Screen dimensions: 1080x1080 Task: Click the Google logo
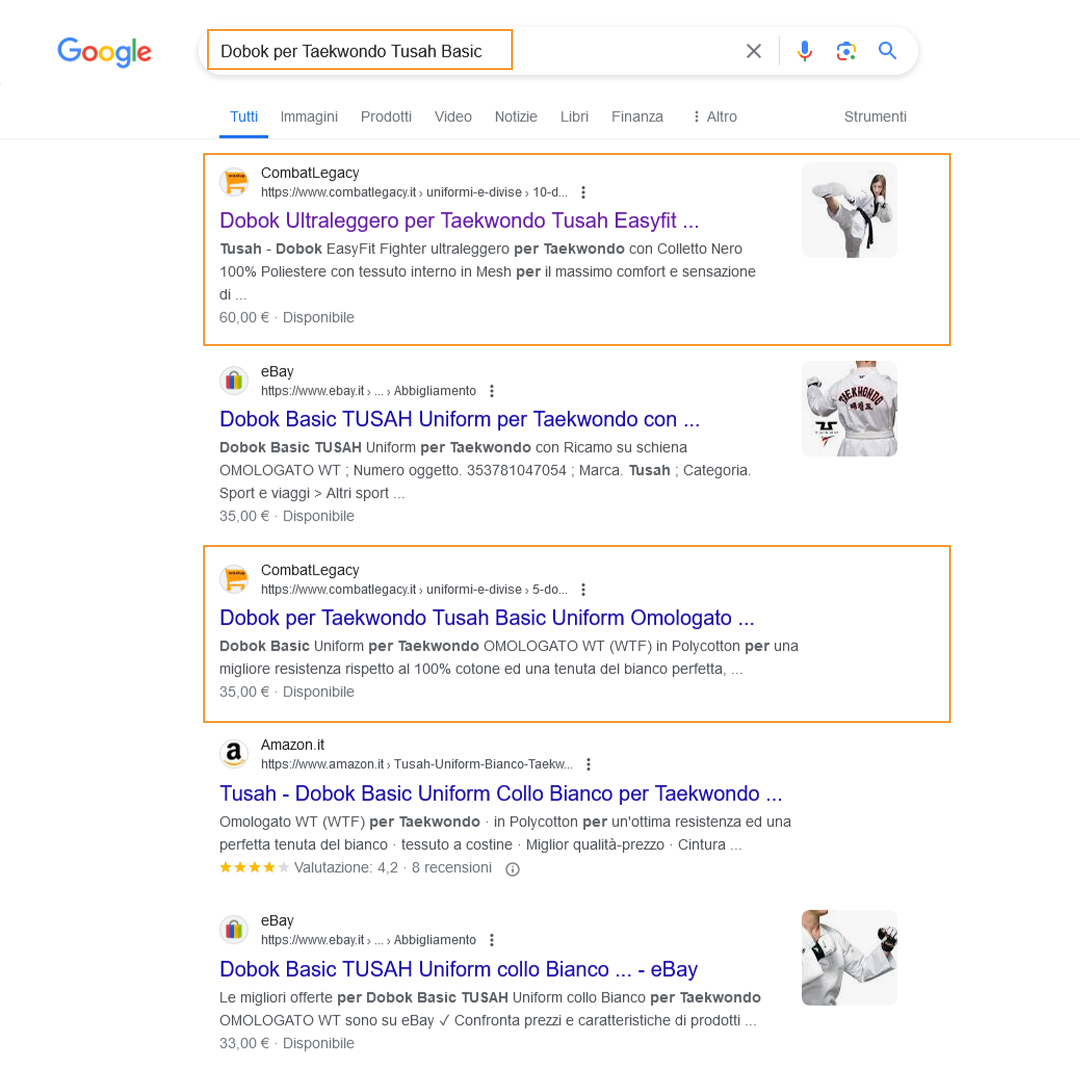coord(104,51)
